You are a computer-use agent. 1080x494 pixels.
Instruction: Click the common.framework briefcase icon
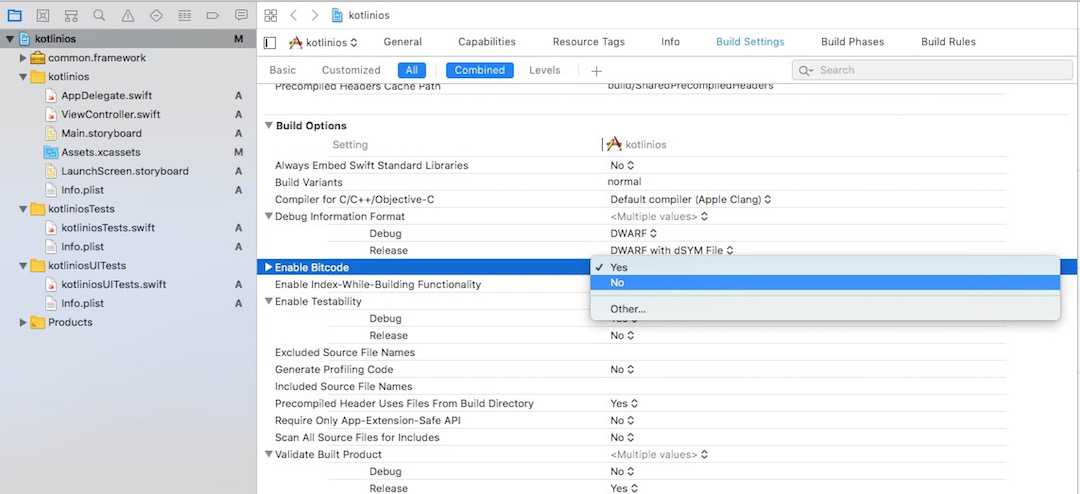[x=38, y=58]
